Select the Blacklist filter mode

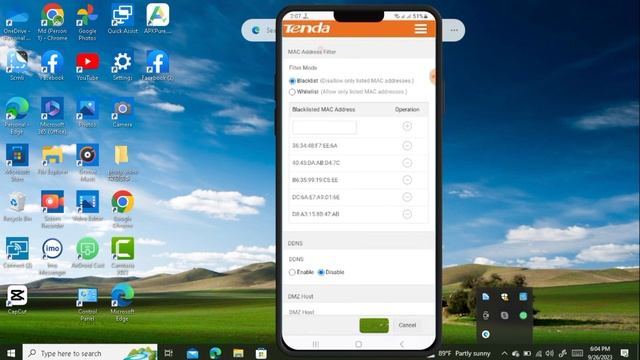pos(292,81)
